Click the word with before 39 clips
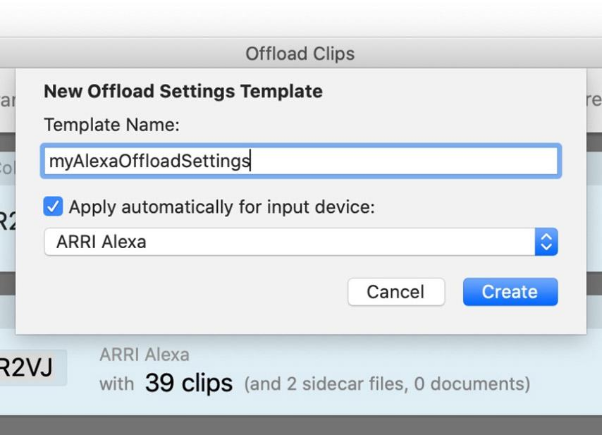The height and width of the screenshot is (435, 602). pos(117,384)
